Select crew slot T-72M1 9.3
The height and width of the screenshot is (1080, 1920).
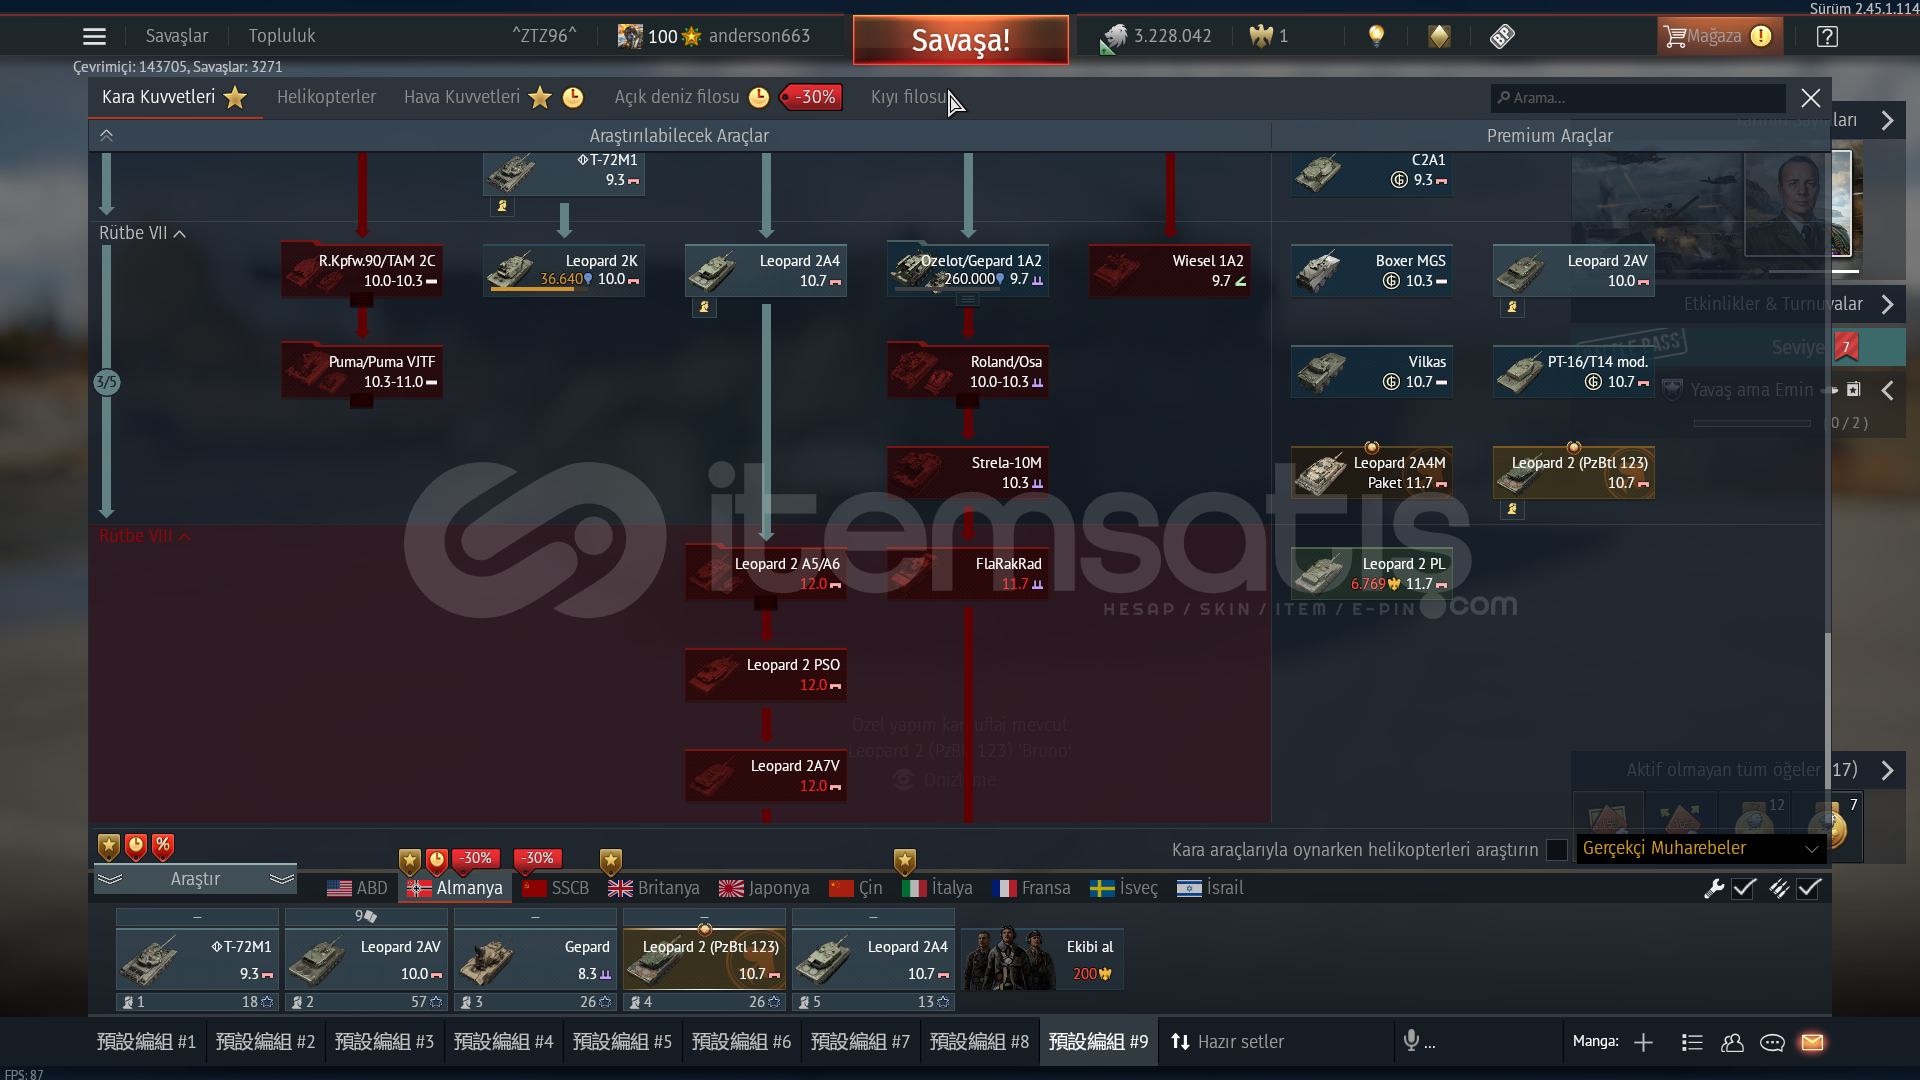tap(197, 959)
